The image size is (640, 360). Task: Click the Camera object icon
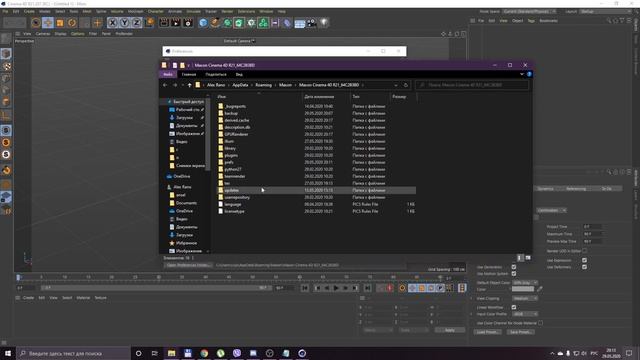(311, 23)
